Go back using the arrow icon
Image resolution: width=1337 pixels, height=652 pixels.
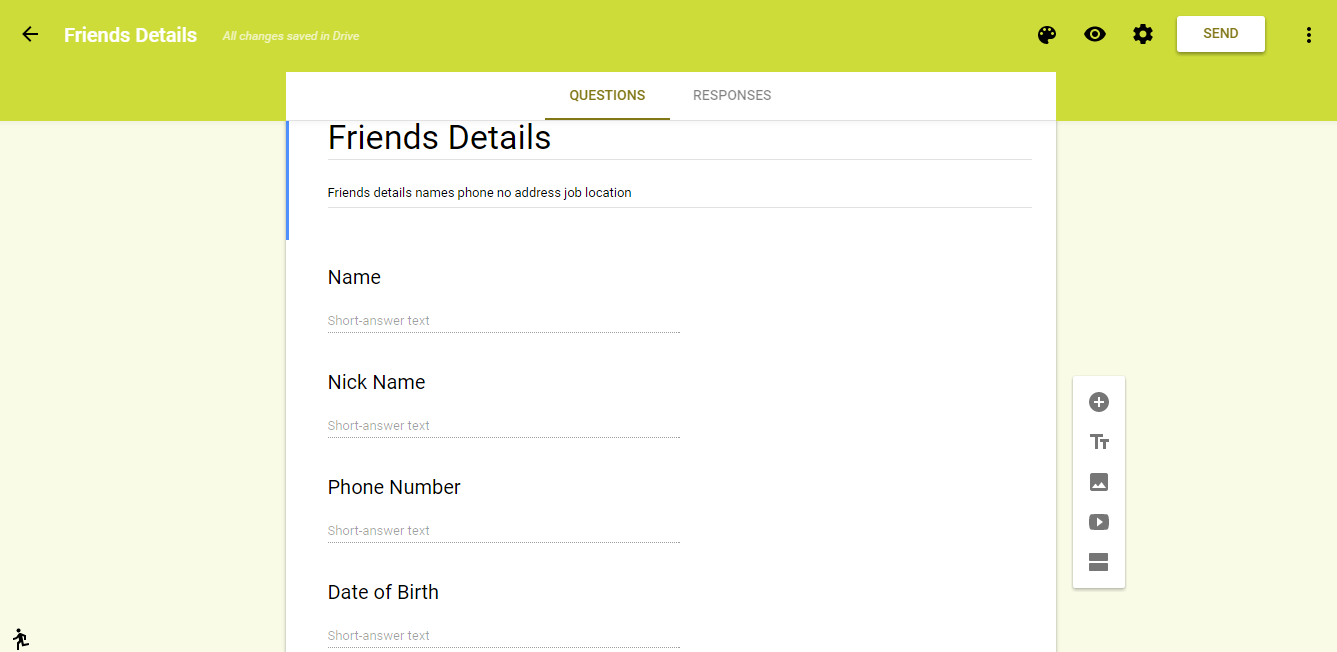pyautogui.click(x=30, y=34)
